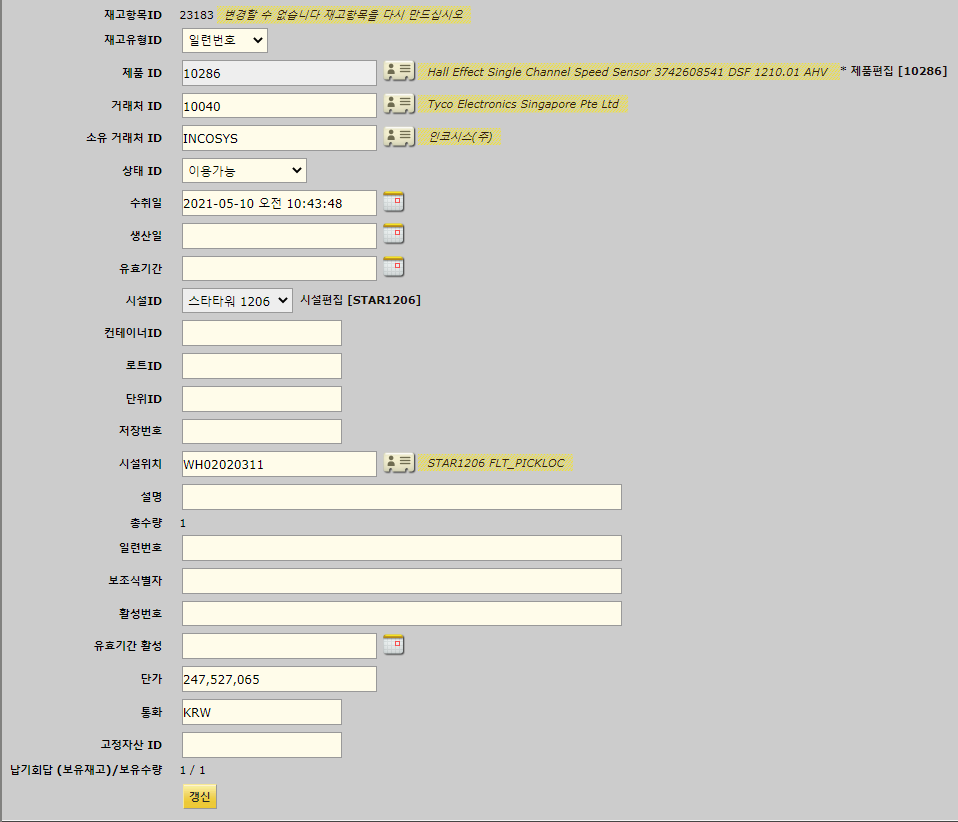
Task: Open lookup icon beside 소유 거래처 ID
Action: point(399,137)
